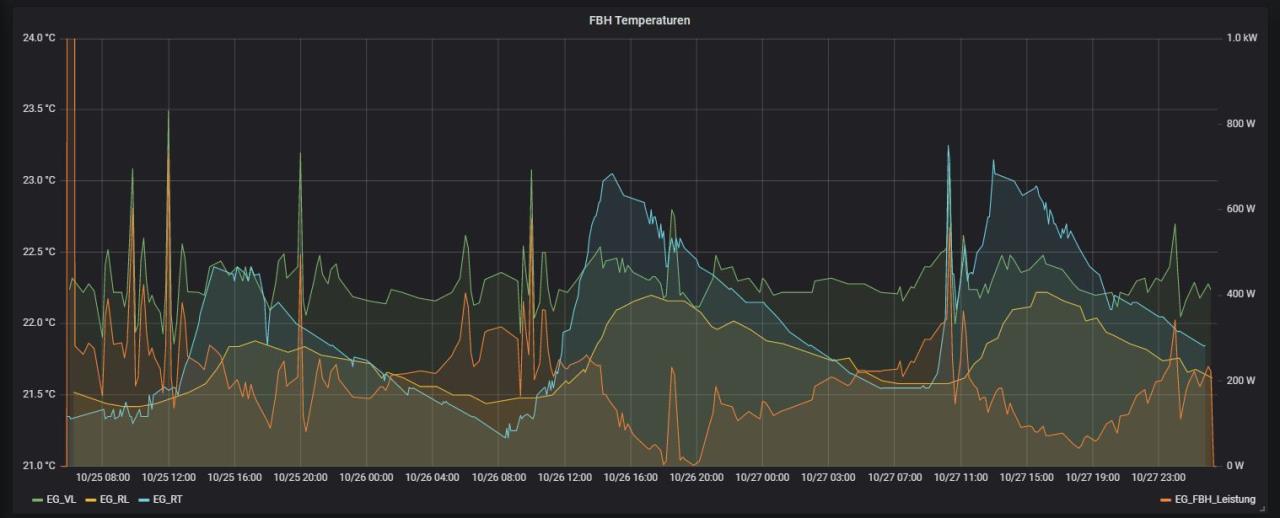Toggle the EG_VL series in legend
This screenshot has height=518, width=1280.
pyautogui.click(x=62, y=498)
